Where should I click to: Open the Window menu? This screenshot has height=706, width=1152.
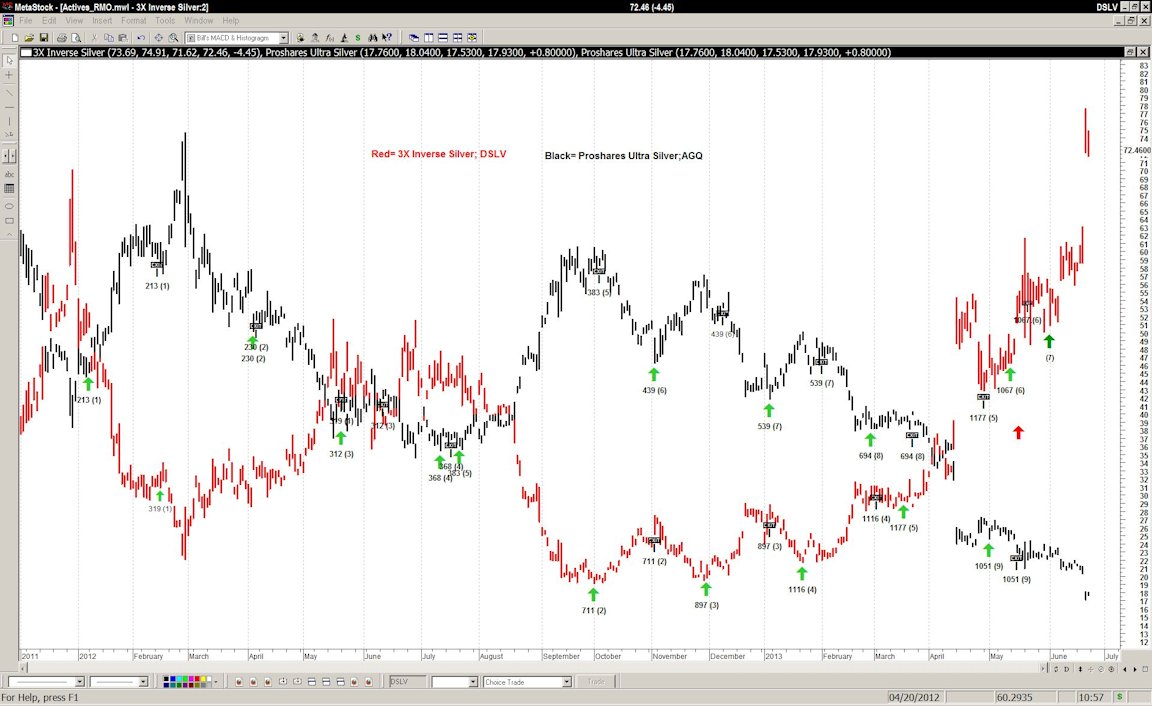[199, 21]
